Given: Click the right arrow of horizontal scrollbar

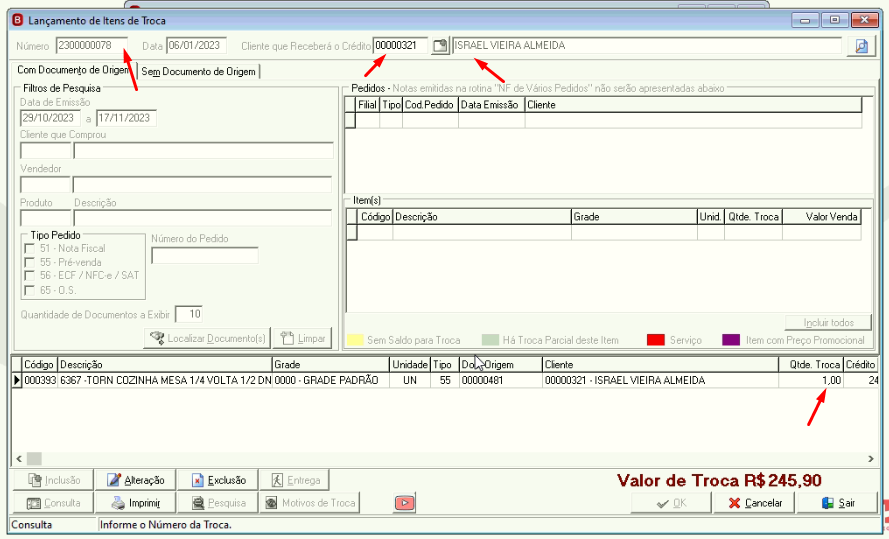Looking at the screenshot, I should point(871,459).
